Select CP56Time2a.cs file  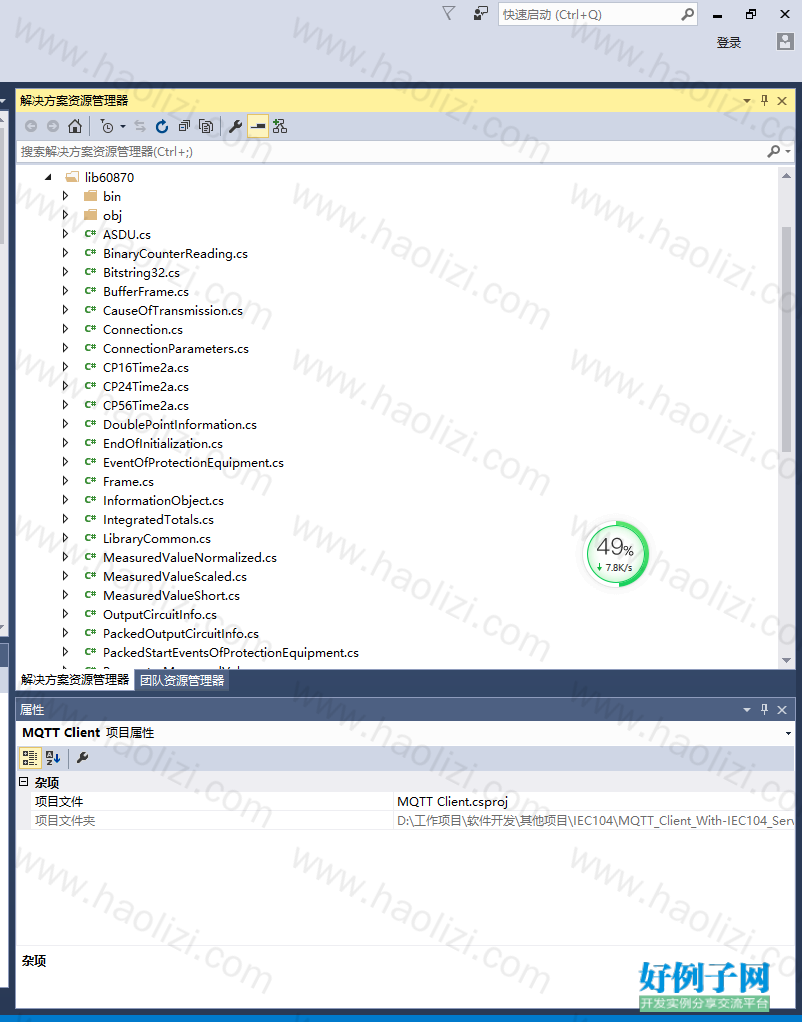tap(146, 405)
